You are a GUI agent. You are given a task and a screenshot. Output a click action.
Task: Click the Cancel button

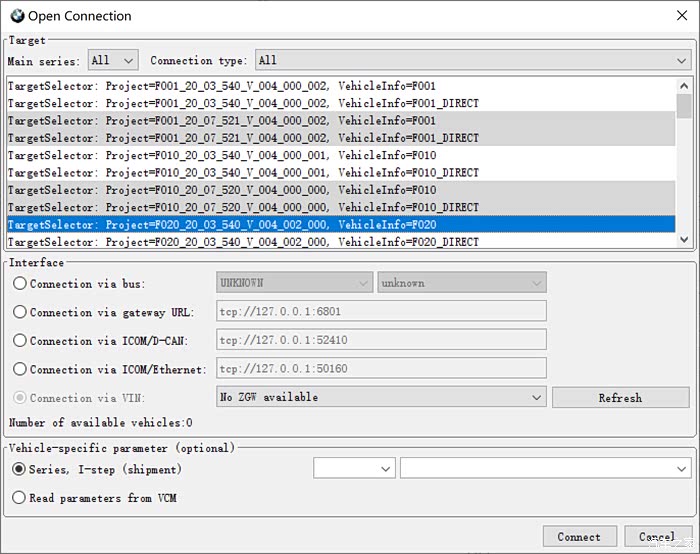click(655, 537)
